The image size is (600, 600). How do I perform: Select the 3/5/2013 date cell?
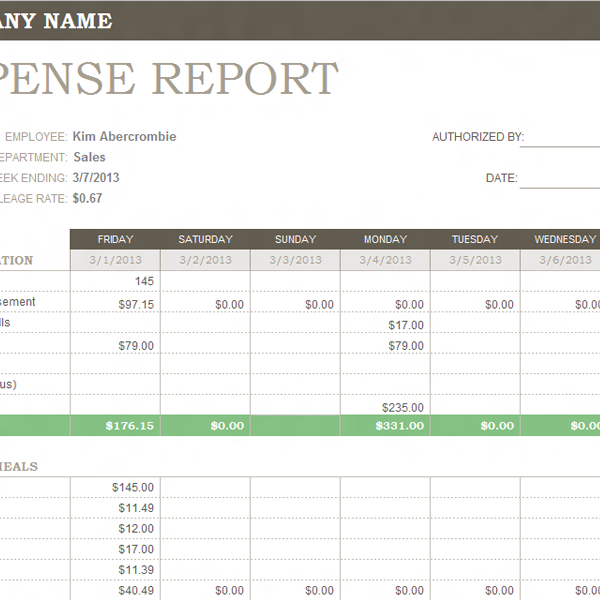tap(475, 260)
